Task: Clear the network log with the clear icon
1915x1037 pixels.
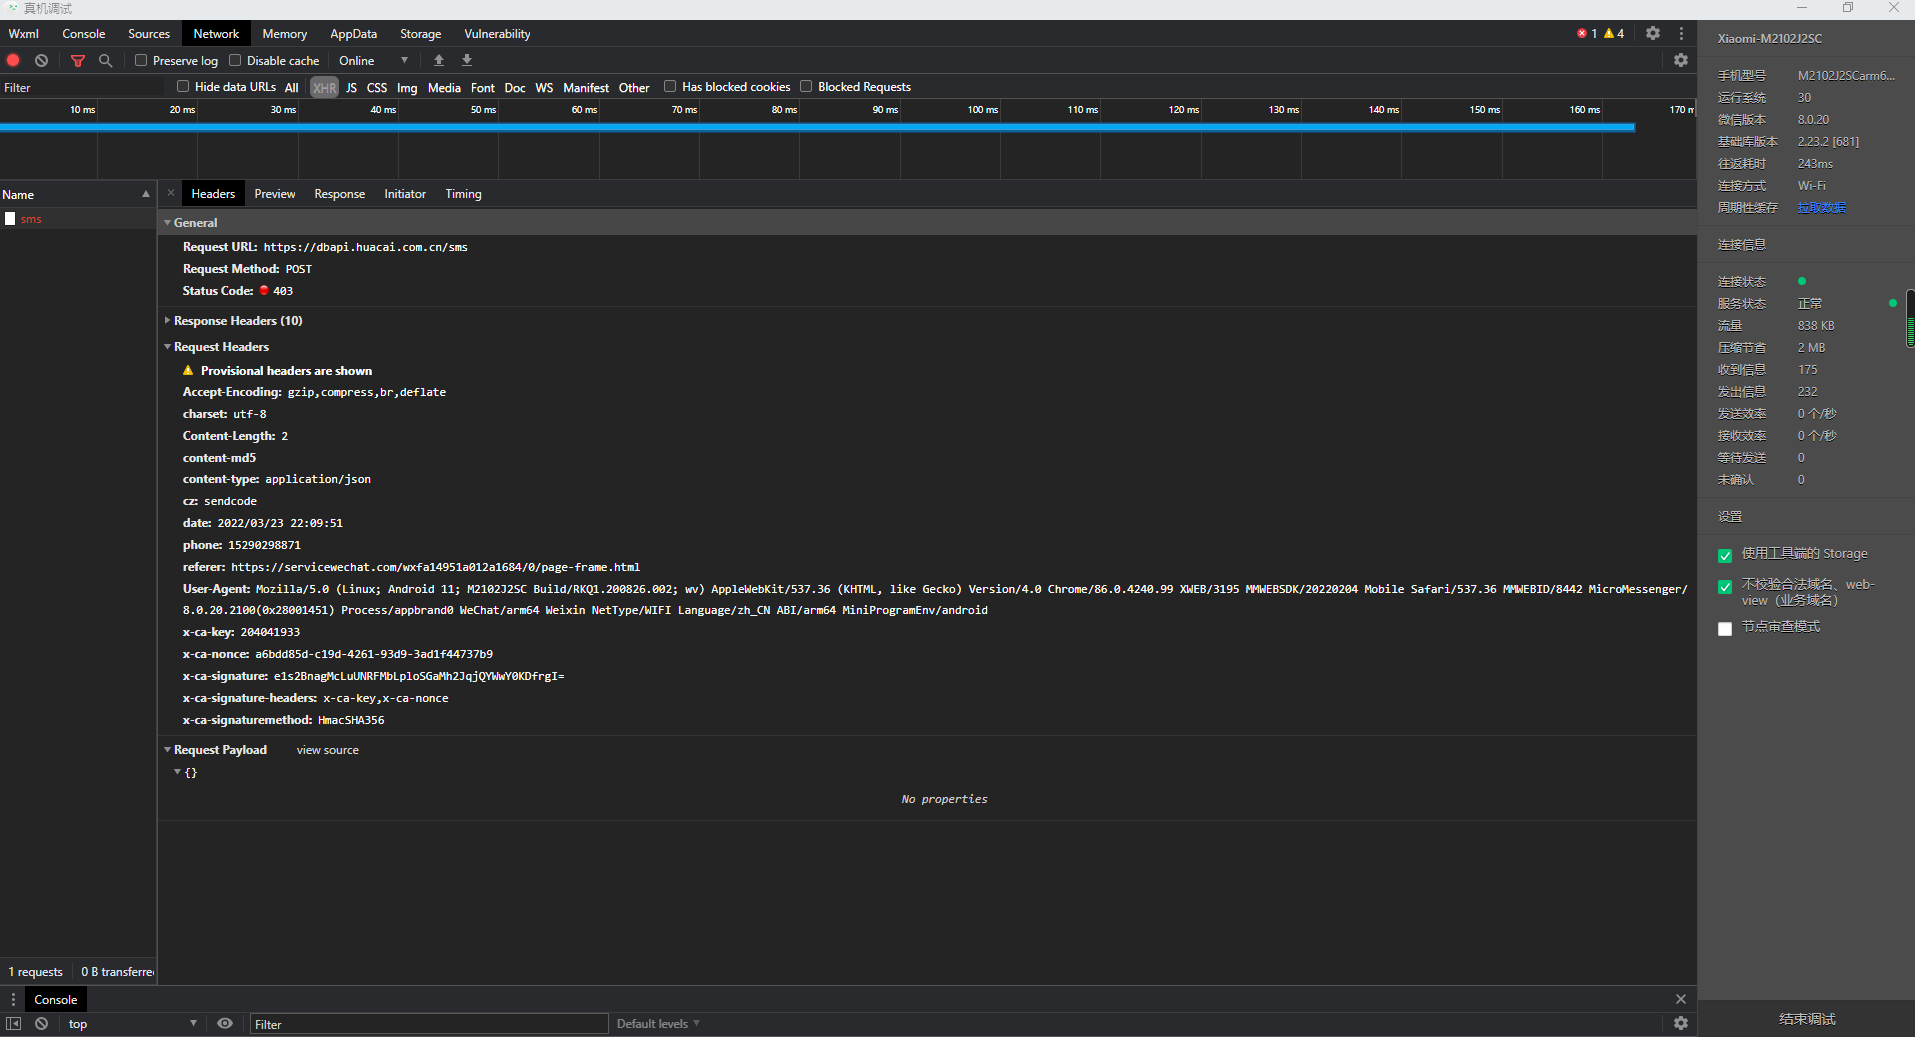Action: click(42, 61)
